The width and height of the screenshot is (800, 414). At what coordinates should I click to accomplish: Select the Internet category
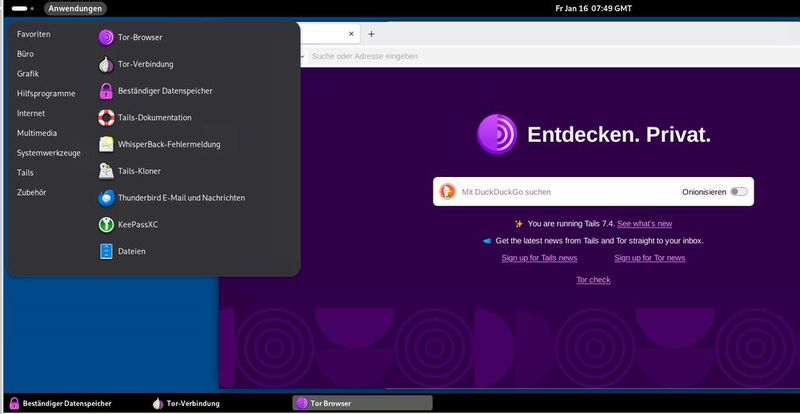coord(31,113)
